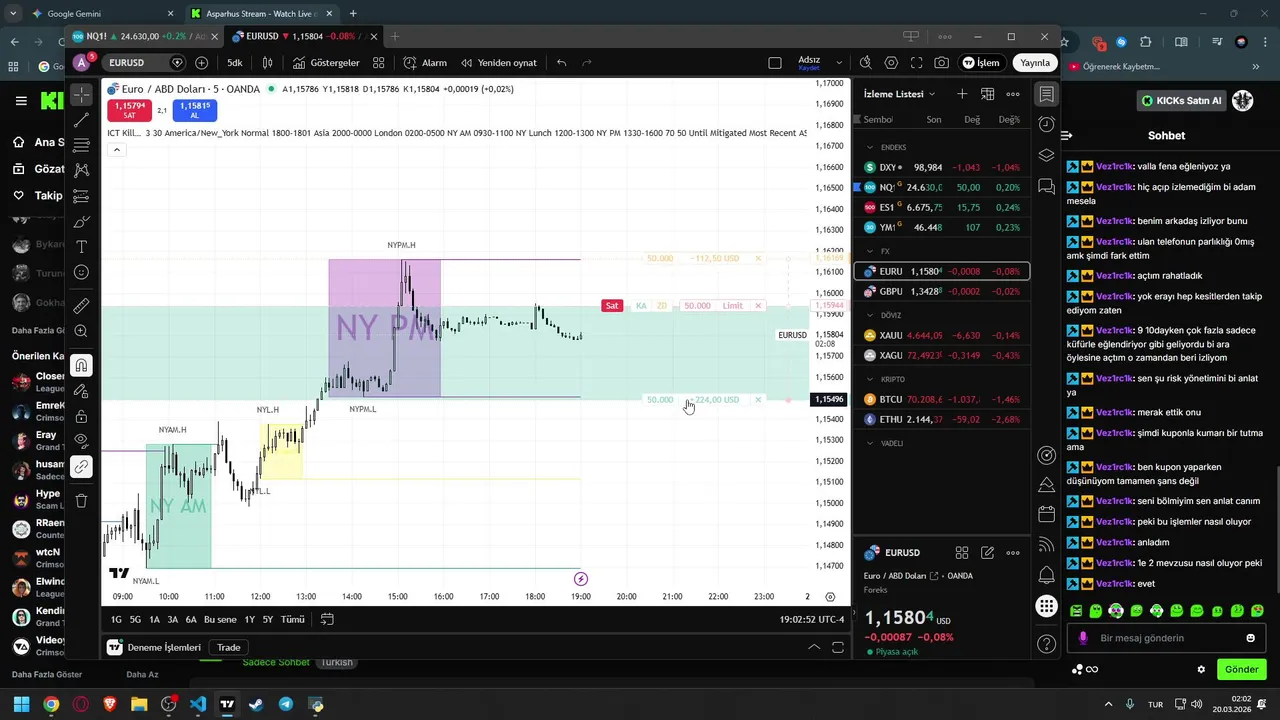The image size is (1280, 720).
Task: Open the alerts alarm-clock panel icon
Action: click(1046, 124)
